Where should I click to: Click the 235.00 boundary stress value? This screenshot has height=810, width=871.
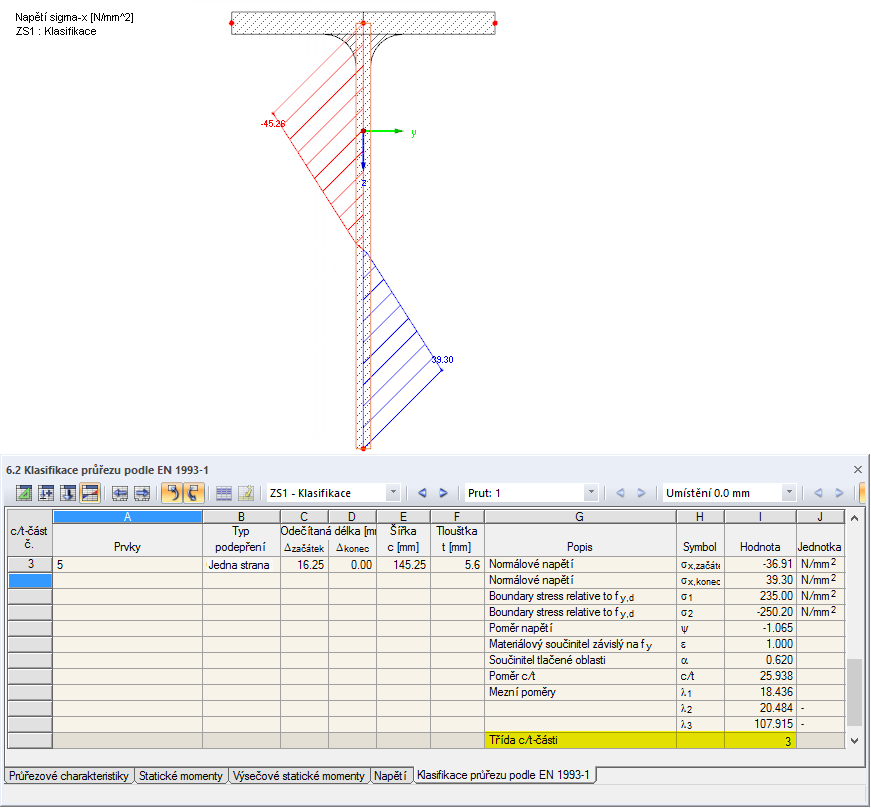760,596
